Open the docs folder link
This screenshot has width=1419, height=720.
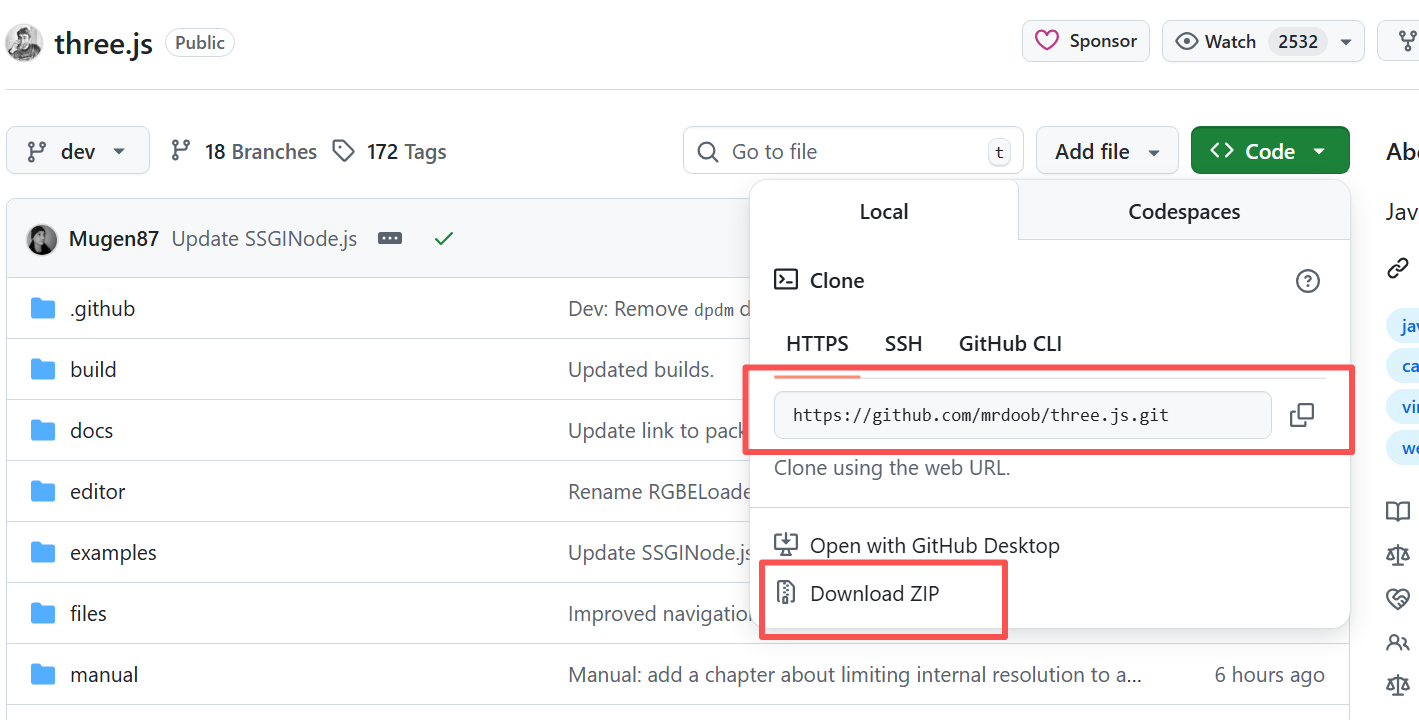point(91,431)
